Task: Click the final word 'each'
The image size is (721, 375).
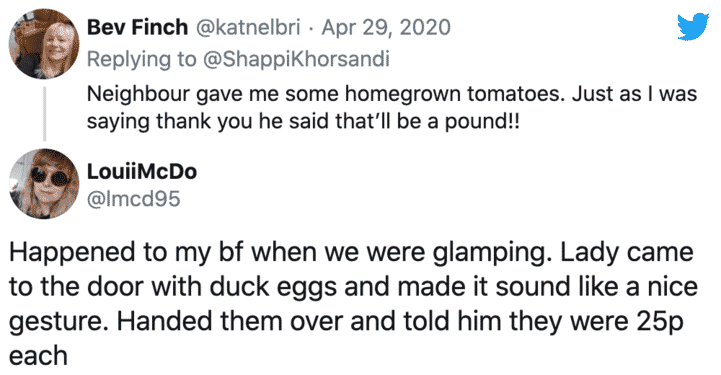Action: (38, 356)
